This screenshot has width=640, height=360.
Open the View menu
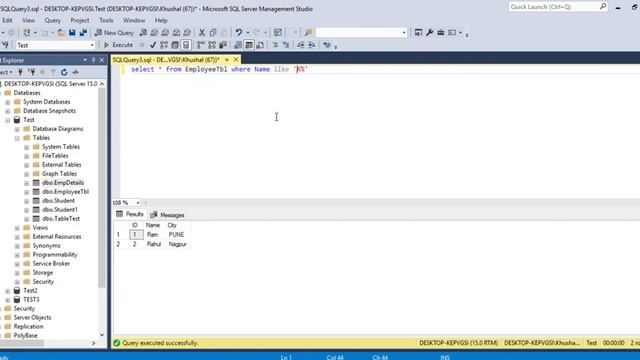28,20
